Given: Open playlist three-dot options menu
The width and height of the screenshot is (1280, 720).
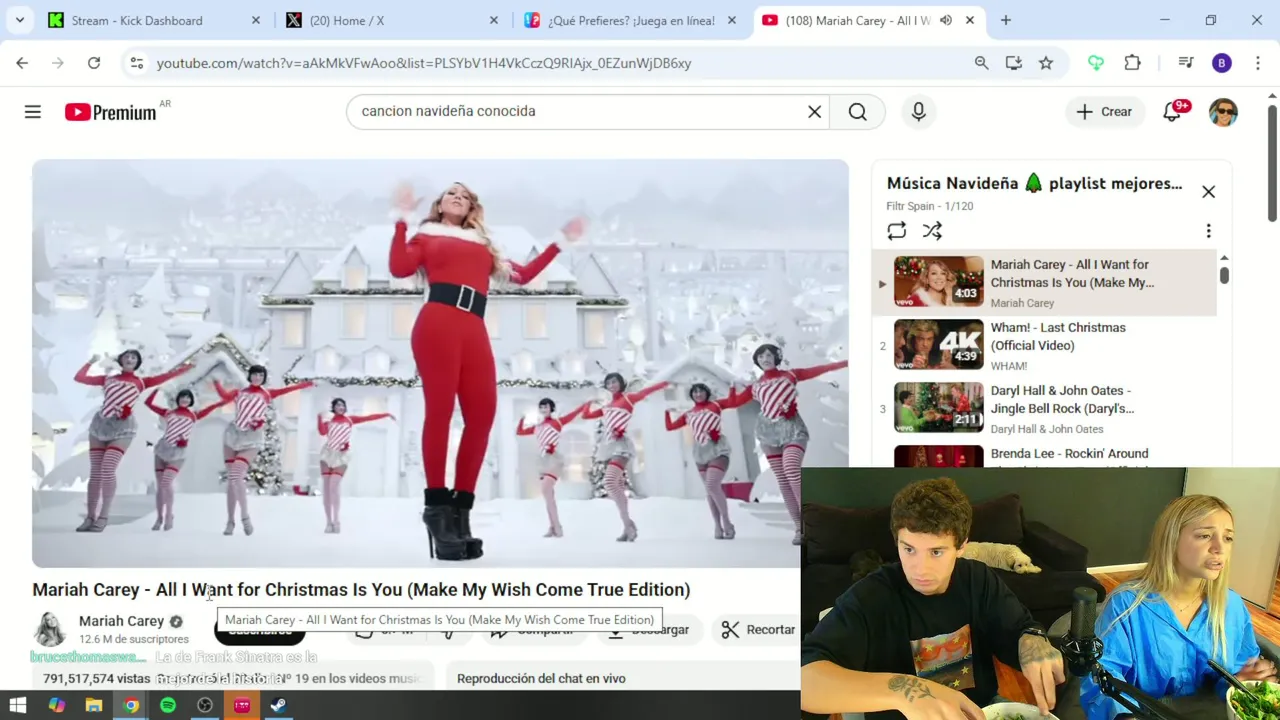Looking at the screenshot, I should (1208, 231).
